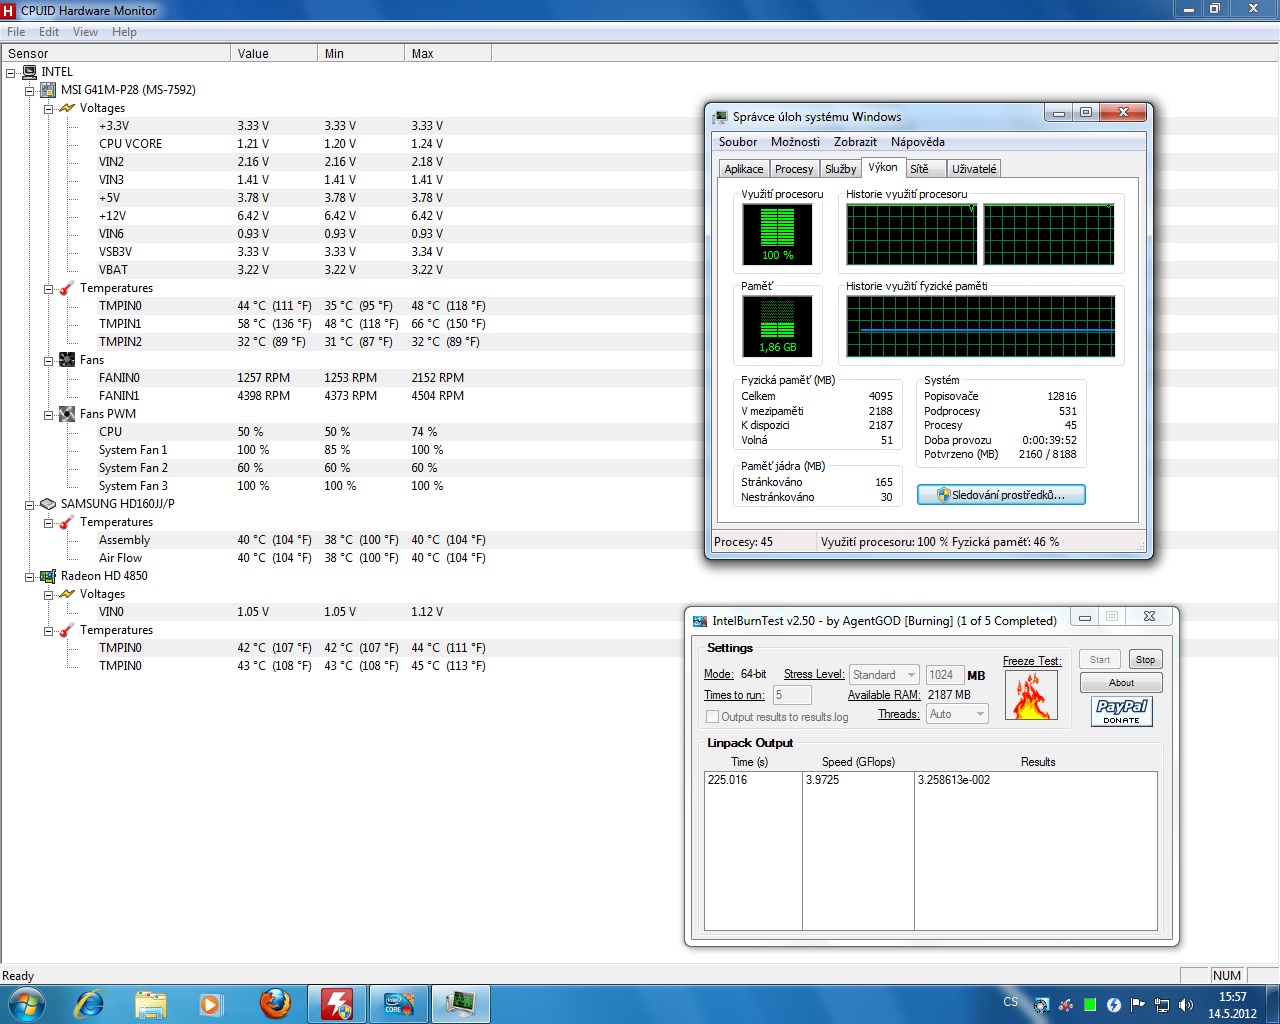The image size is (1280, 1024).
Task: Open Firefox from the taskbar
Action: coord(275,1003)
